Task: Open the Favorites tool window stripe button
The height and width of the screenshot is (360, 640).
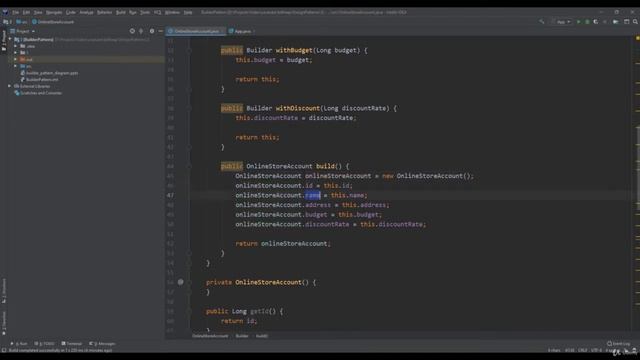Action: pyautogui.click(x=4, y=323)
